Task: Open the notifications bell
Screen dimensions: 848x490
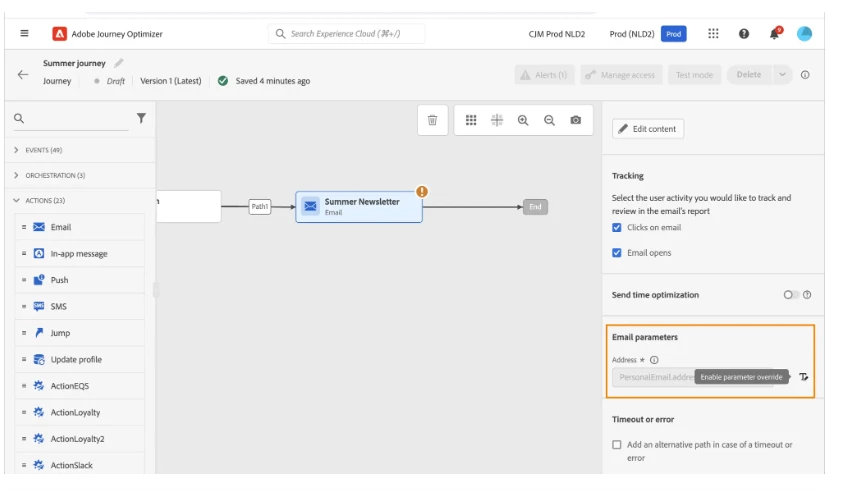Action: [x=774, y=34]
